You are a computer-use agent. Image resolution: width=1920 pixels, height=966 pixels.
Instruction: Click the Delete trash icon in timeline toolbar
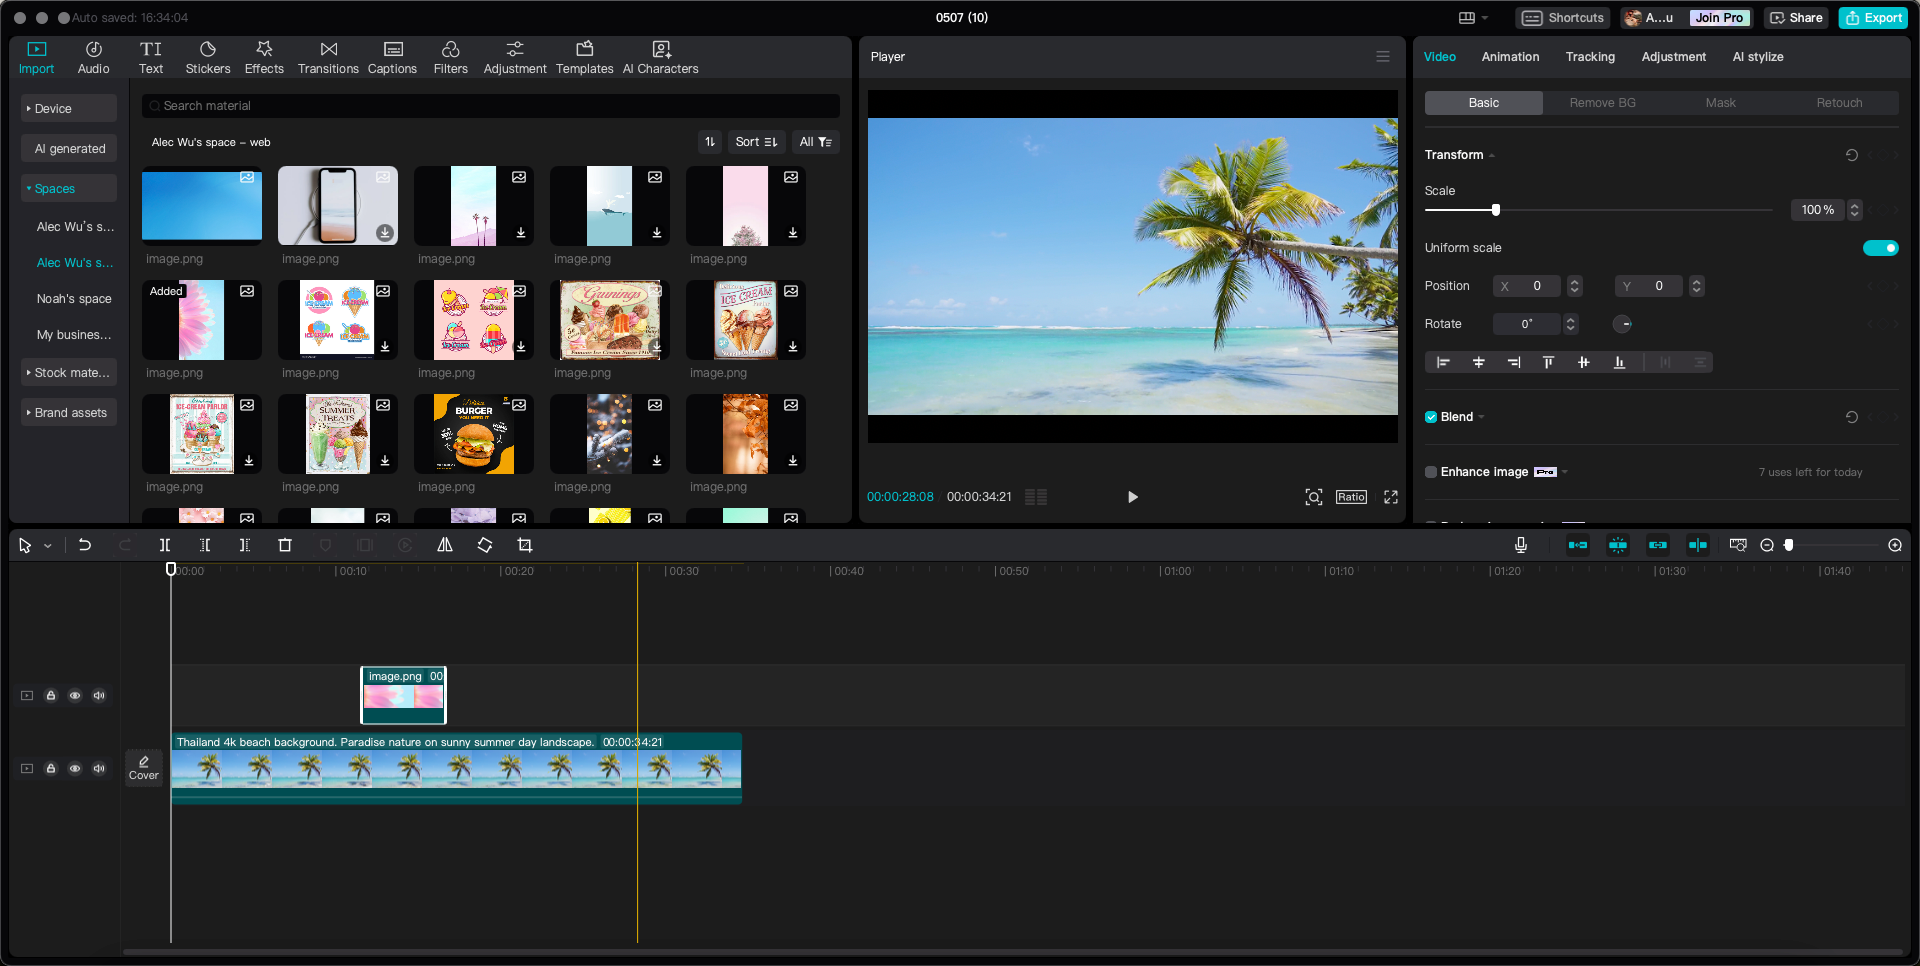[x=285, y=545]
